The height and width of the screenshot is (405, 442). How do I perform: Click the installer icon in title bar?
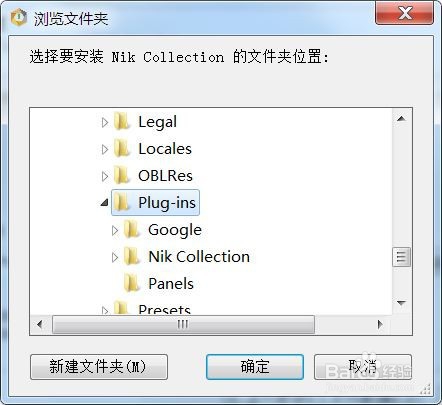pos(19,17)
